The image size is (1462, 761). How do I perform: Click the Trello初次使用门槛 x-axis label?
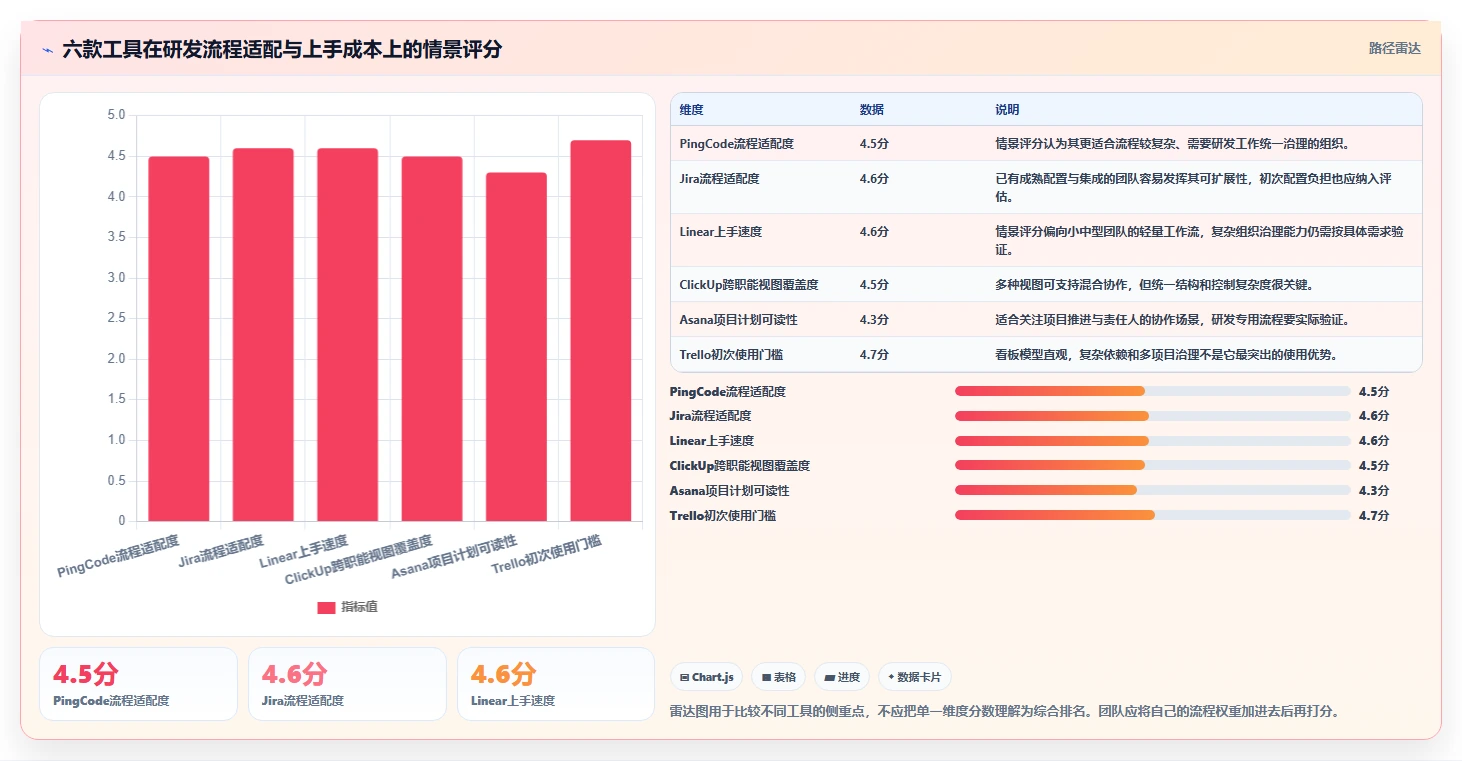click(x=547, y=554)
